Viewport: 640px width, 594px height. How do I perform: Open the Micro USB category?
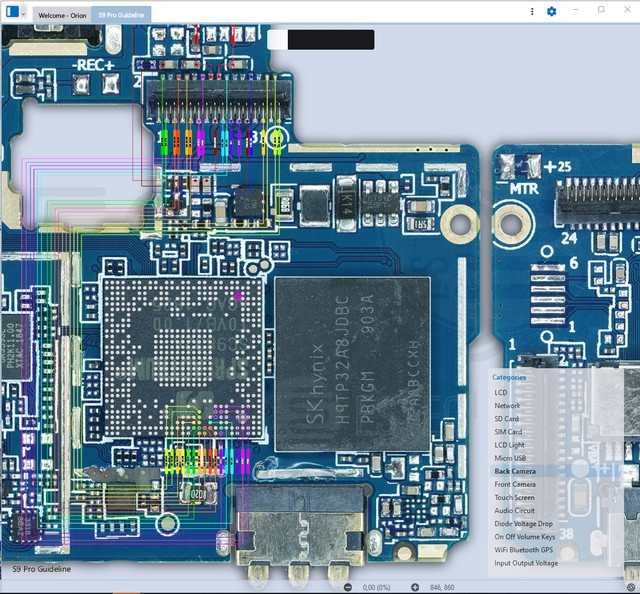pyautogui.click(x=510, y=458)
